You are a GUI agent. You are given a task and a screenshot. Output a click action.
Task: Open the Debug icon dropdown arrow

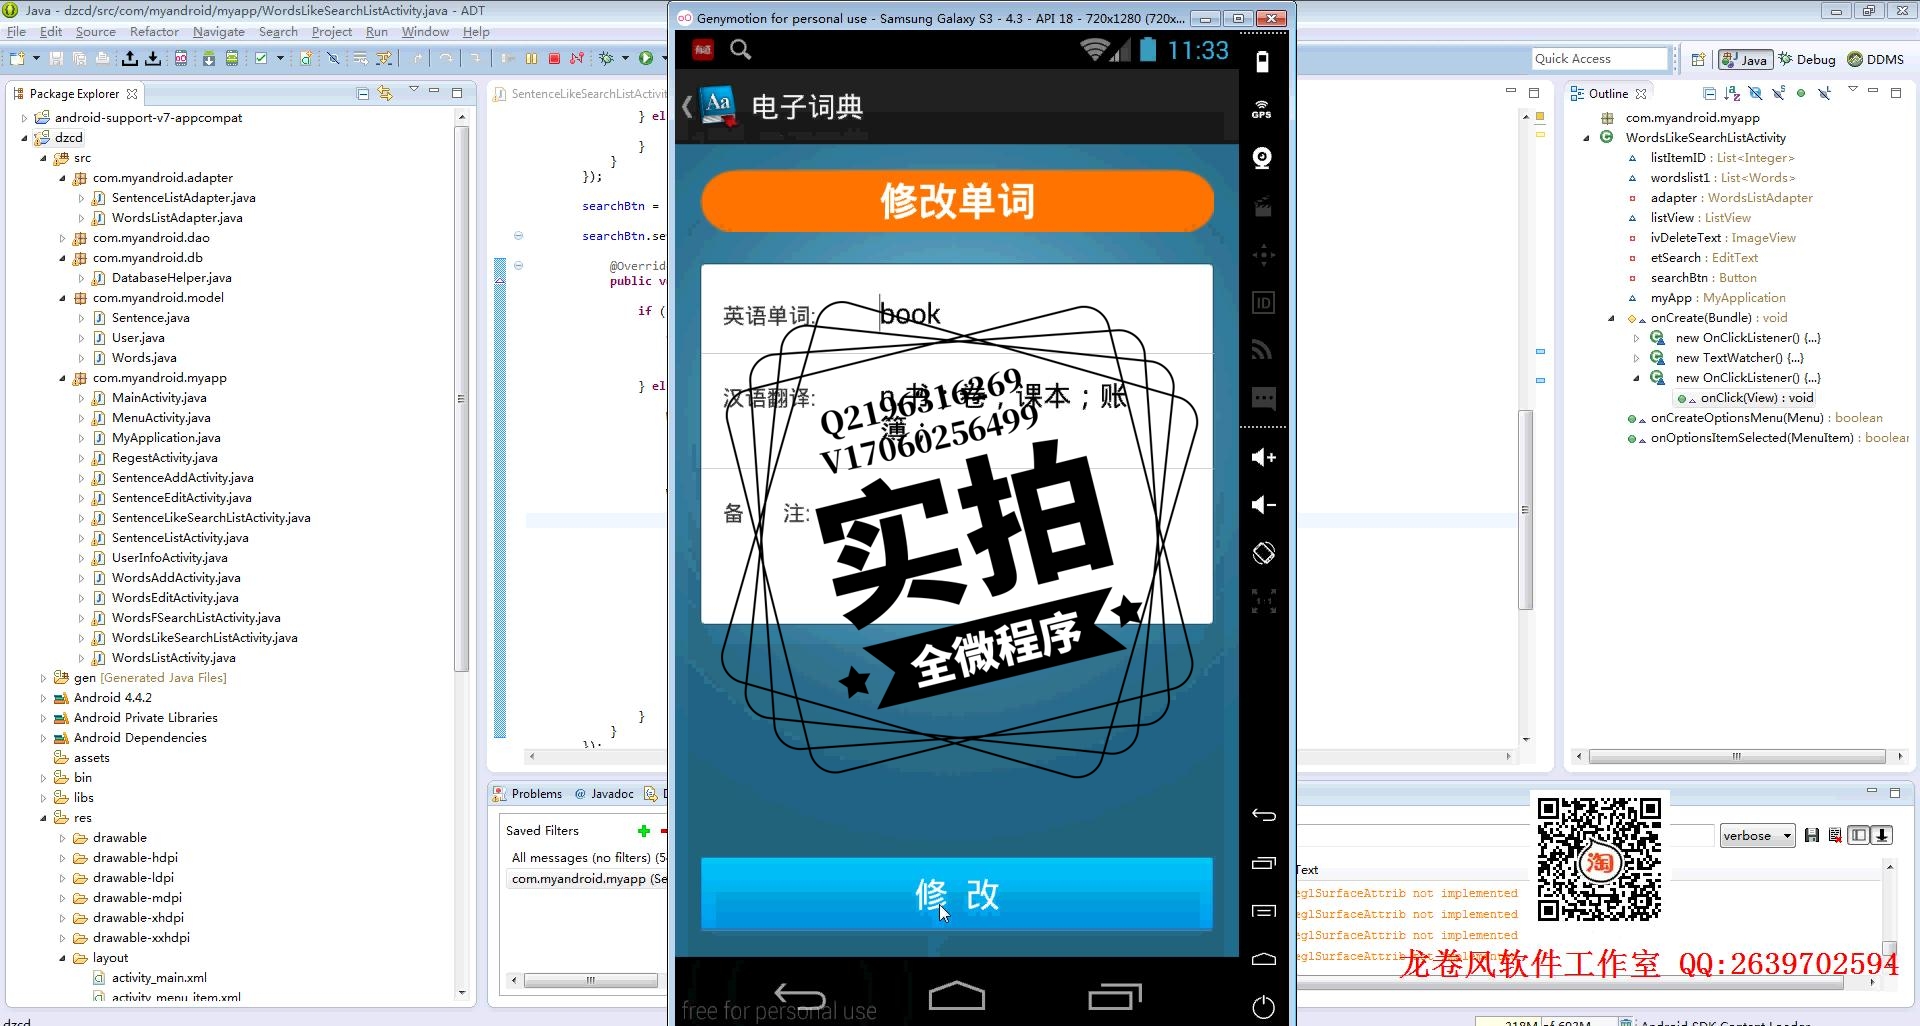click(x=625, y=59)
